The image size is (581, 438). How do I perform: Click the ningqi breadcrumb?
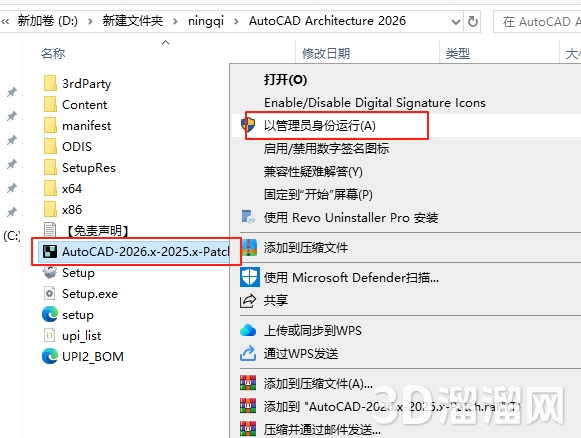pyautogui.click(x=206, y=21)
